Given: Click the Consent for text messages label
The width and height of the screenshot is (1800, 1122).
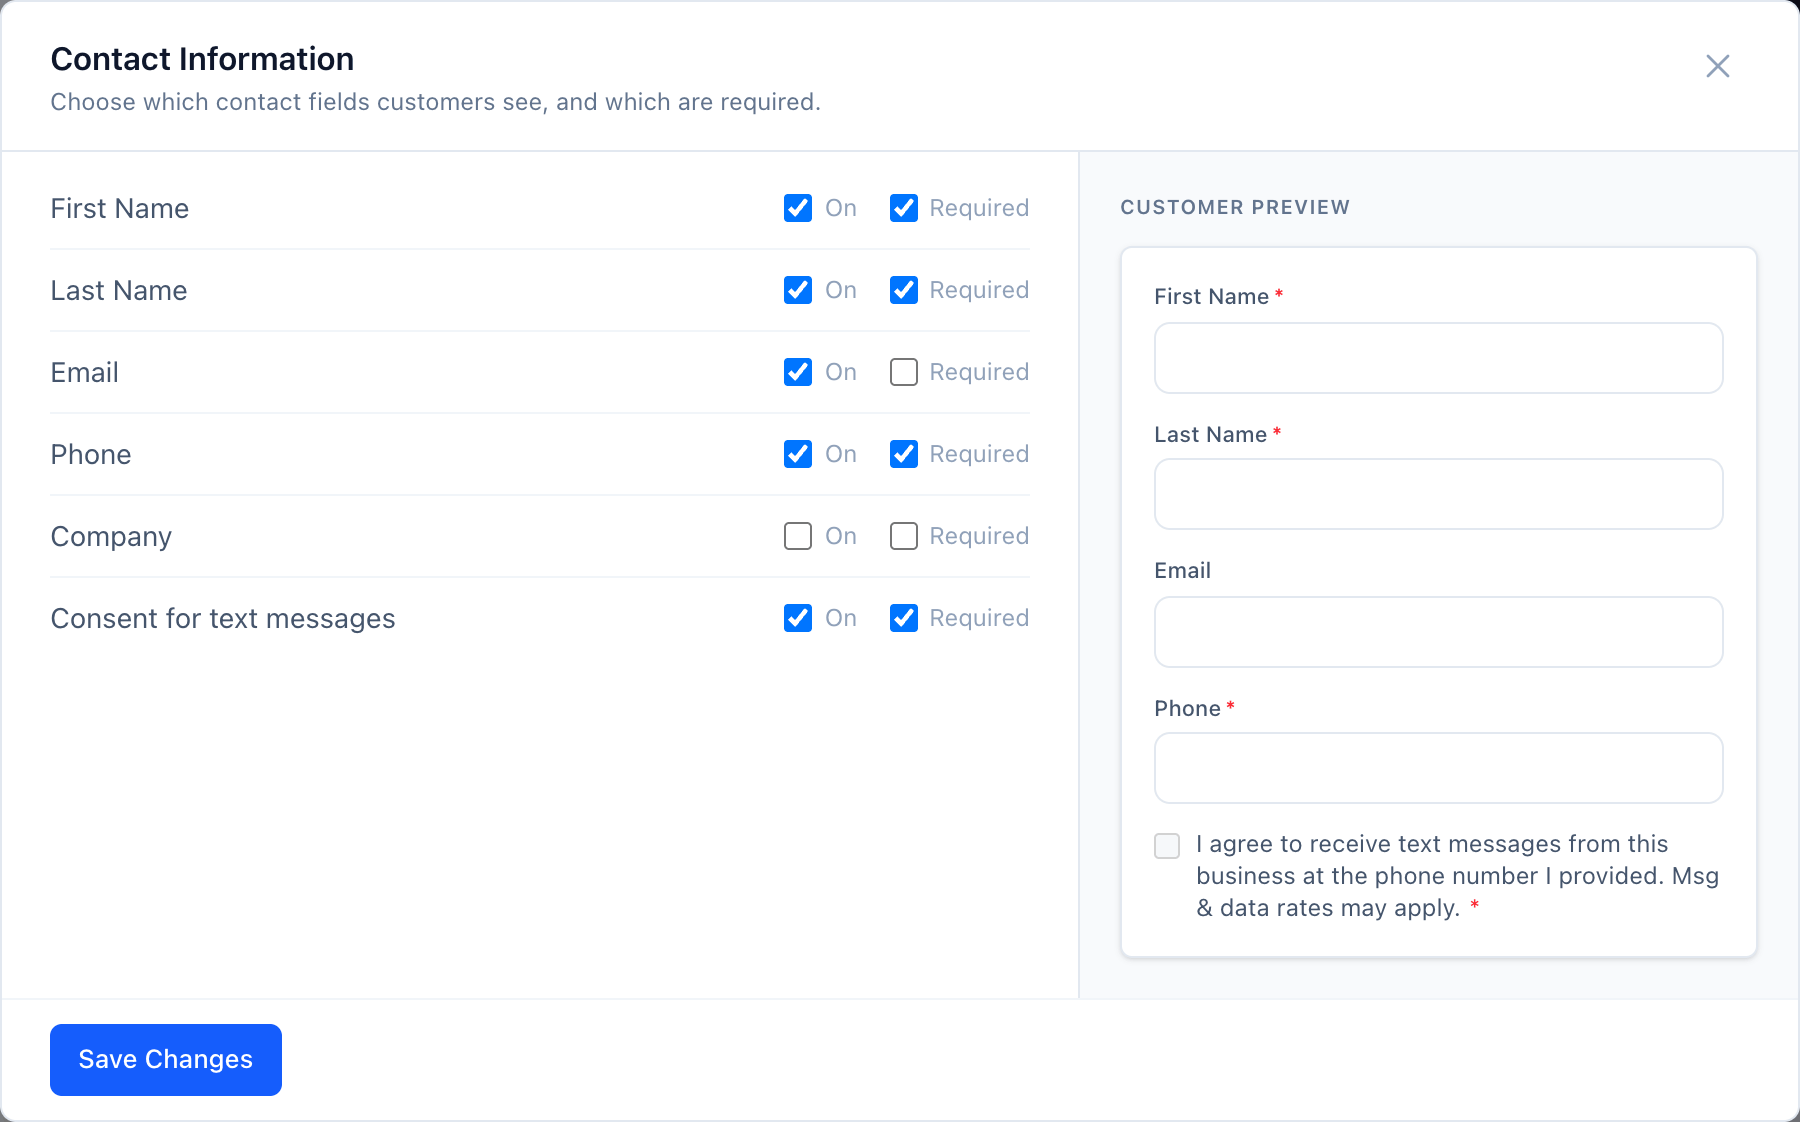Looking at the screenshot, I should (x=223, y=619).
